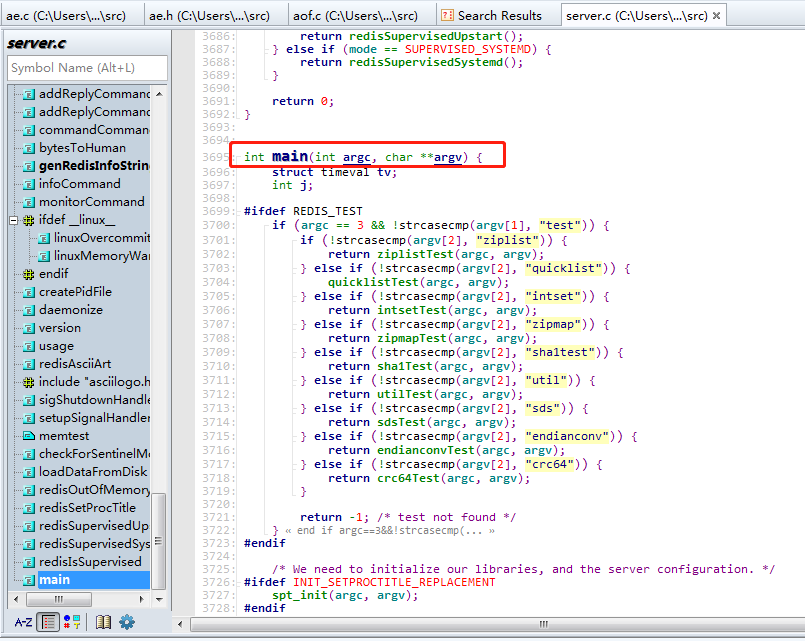This screenshot has width=805, height=641.
Task: Click symbol list horizontal scrollbar thumb
Action: pyautogui.click(x=59, y=599)
